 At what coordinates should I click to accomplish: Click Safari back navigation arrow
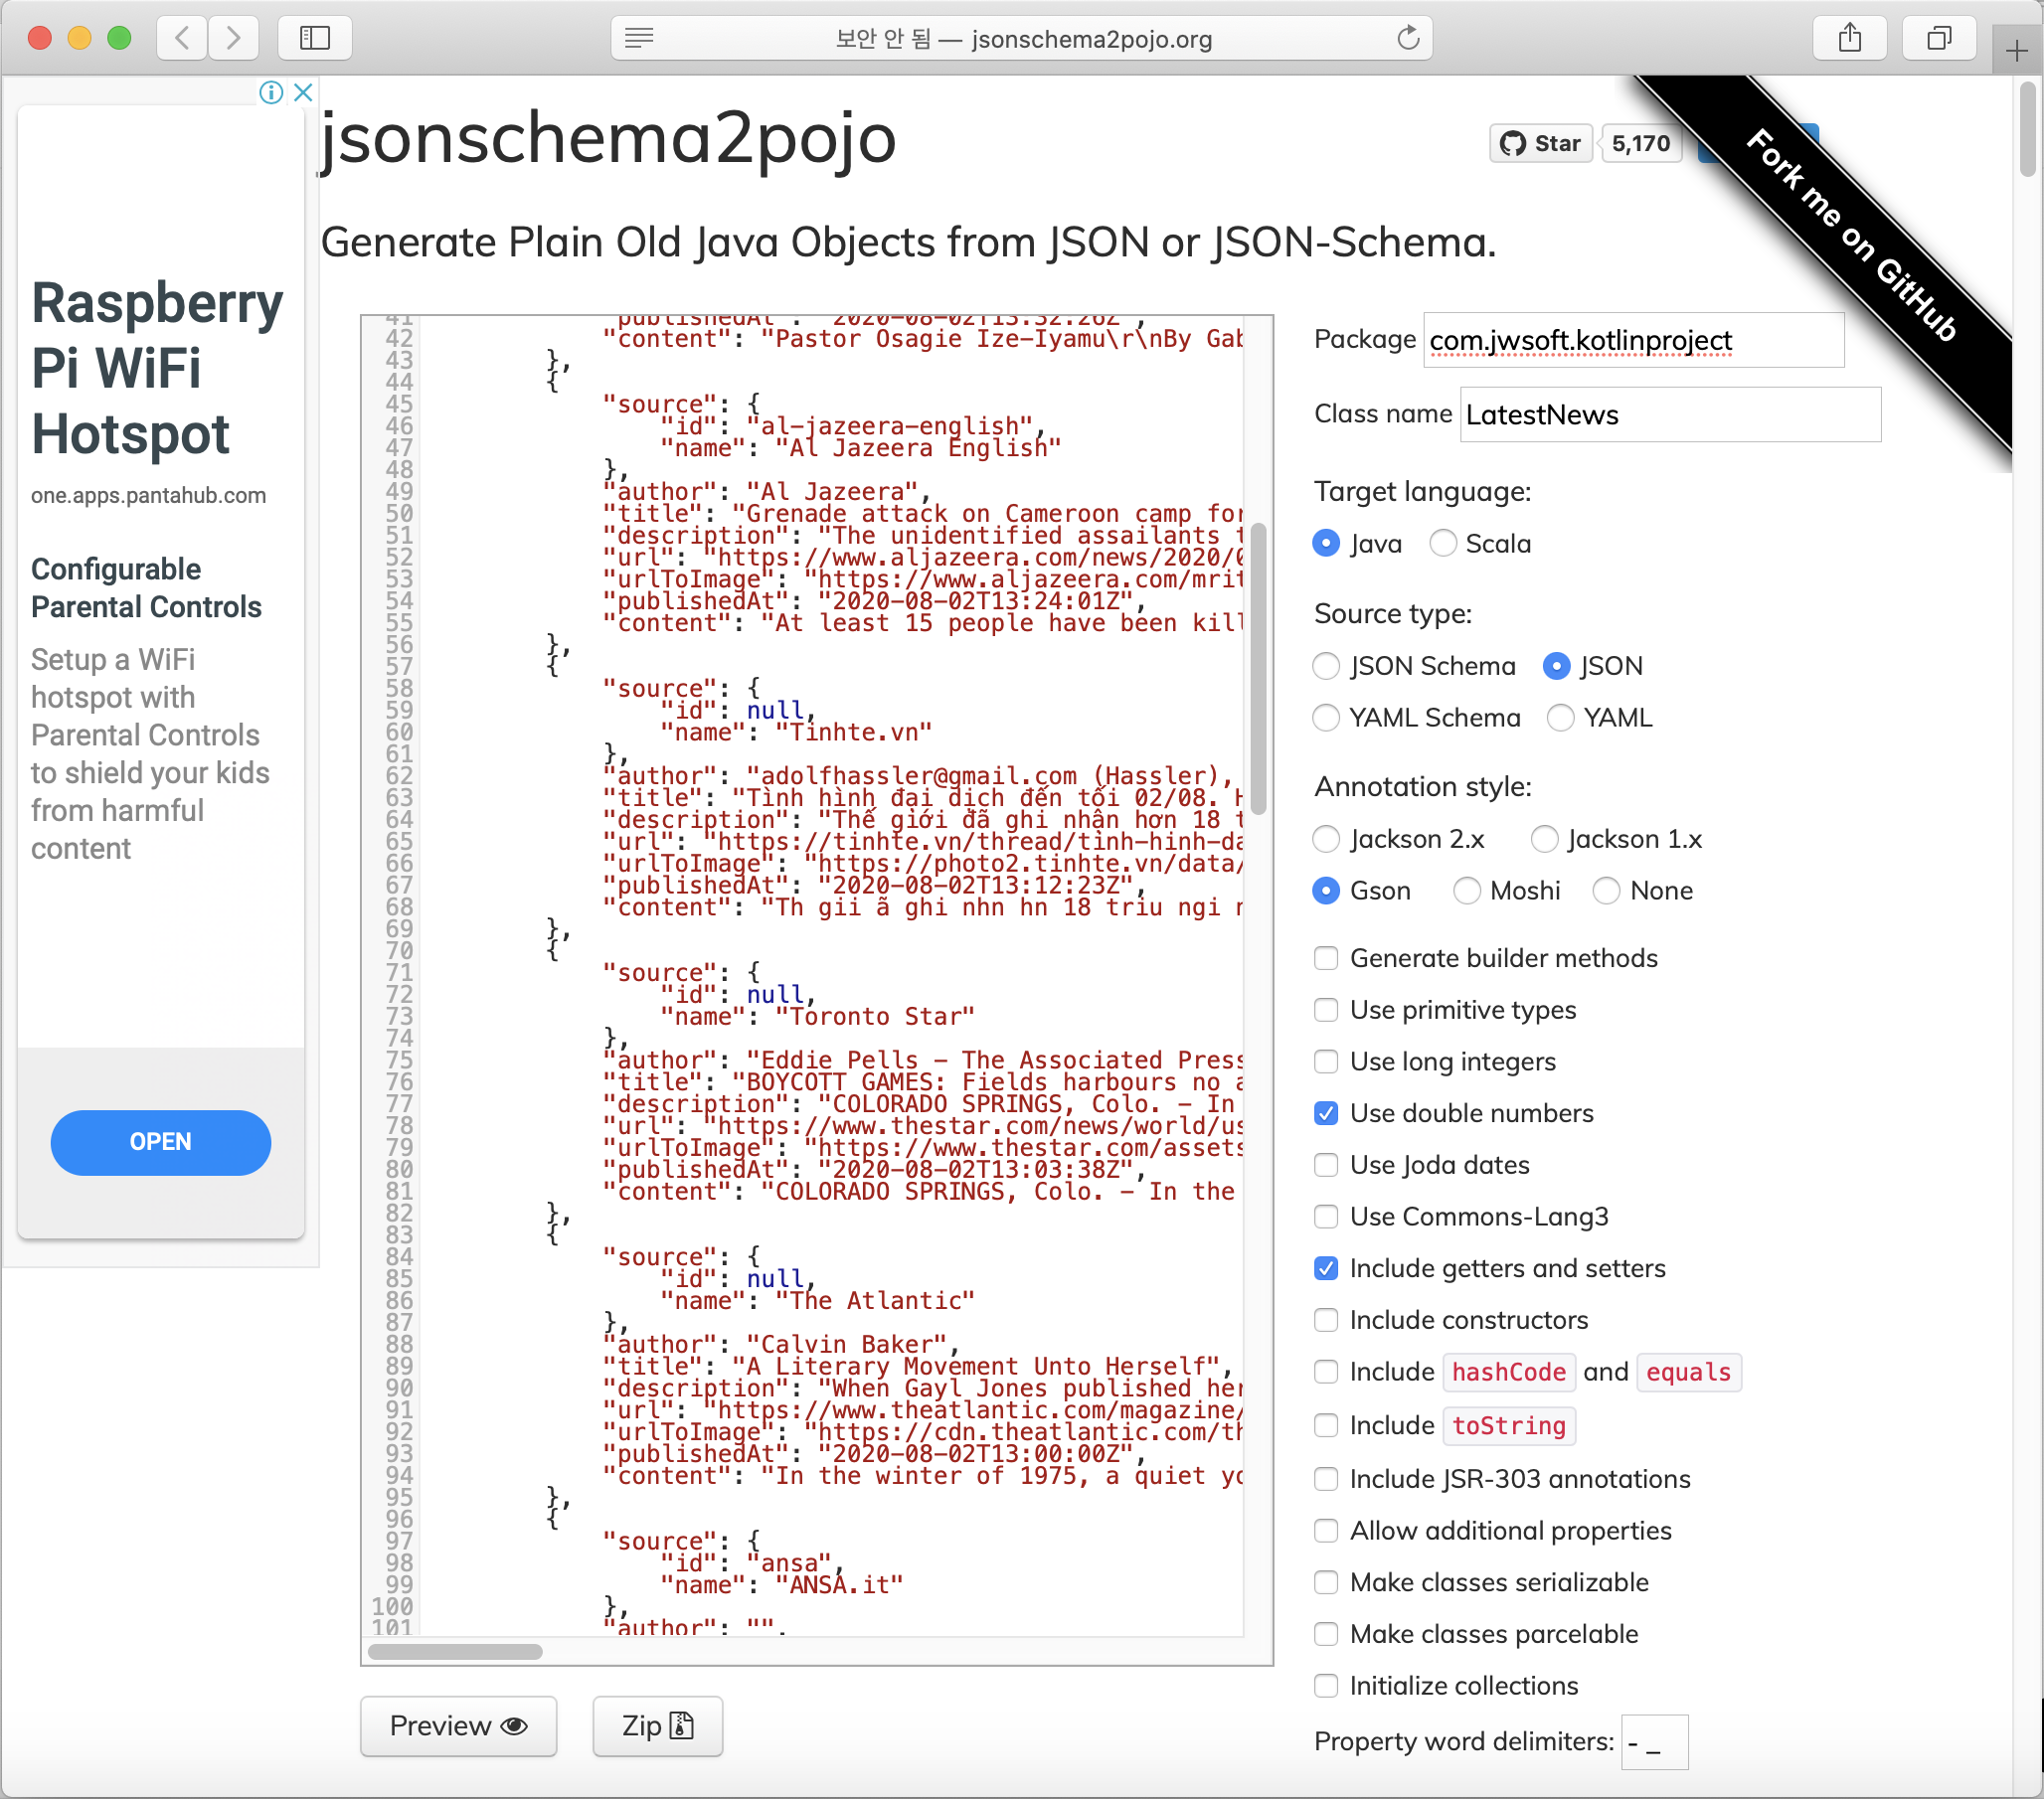[x=182, y=38]
